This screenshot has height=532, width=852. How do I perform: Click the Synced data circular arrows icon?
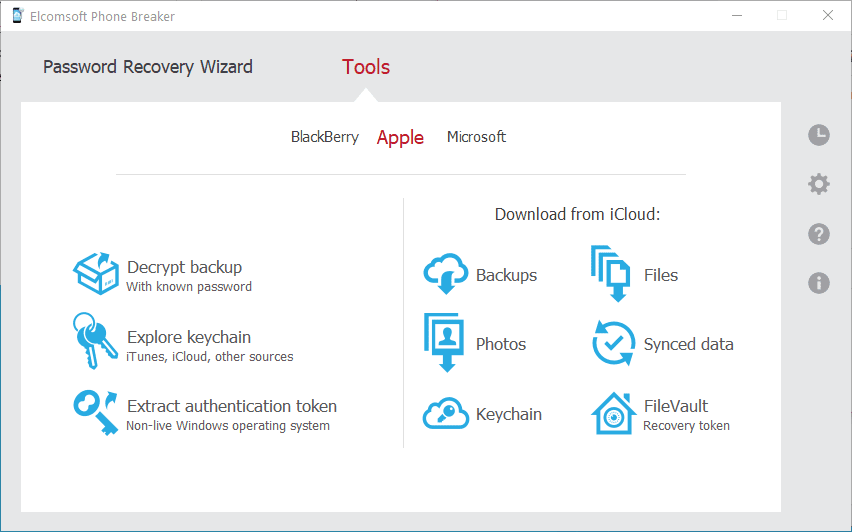613,343
